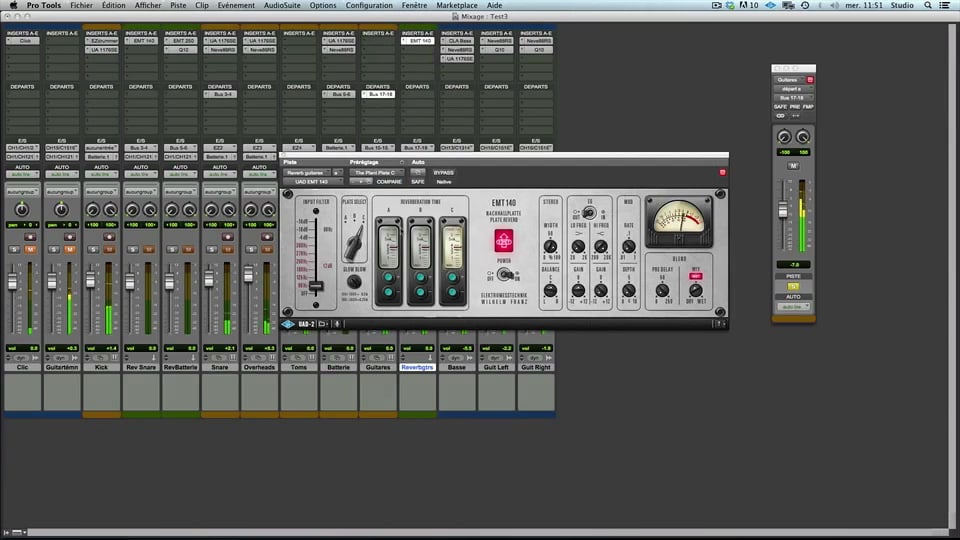Click the Dry/Wet mix knob
The image size is (960, 540).
click(696, 291)
